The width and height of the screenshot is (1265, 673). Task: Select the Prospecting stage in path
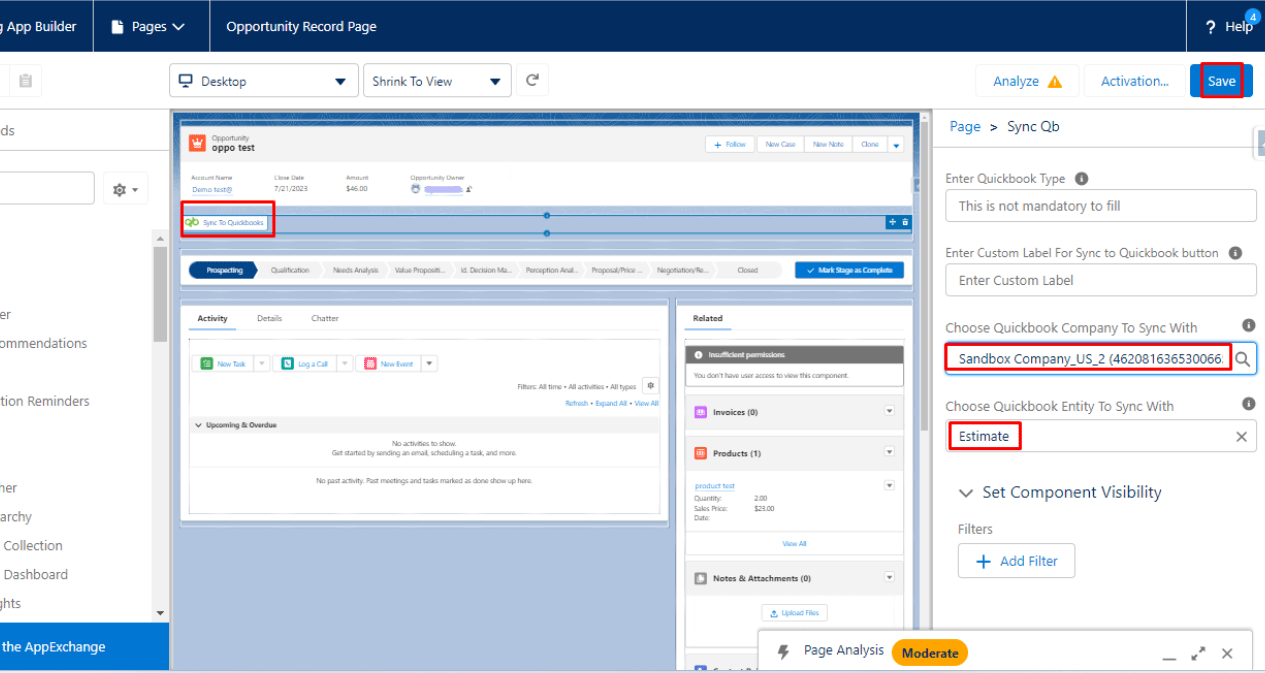223,270
